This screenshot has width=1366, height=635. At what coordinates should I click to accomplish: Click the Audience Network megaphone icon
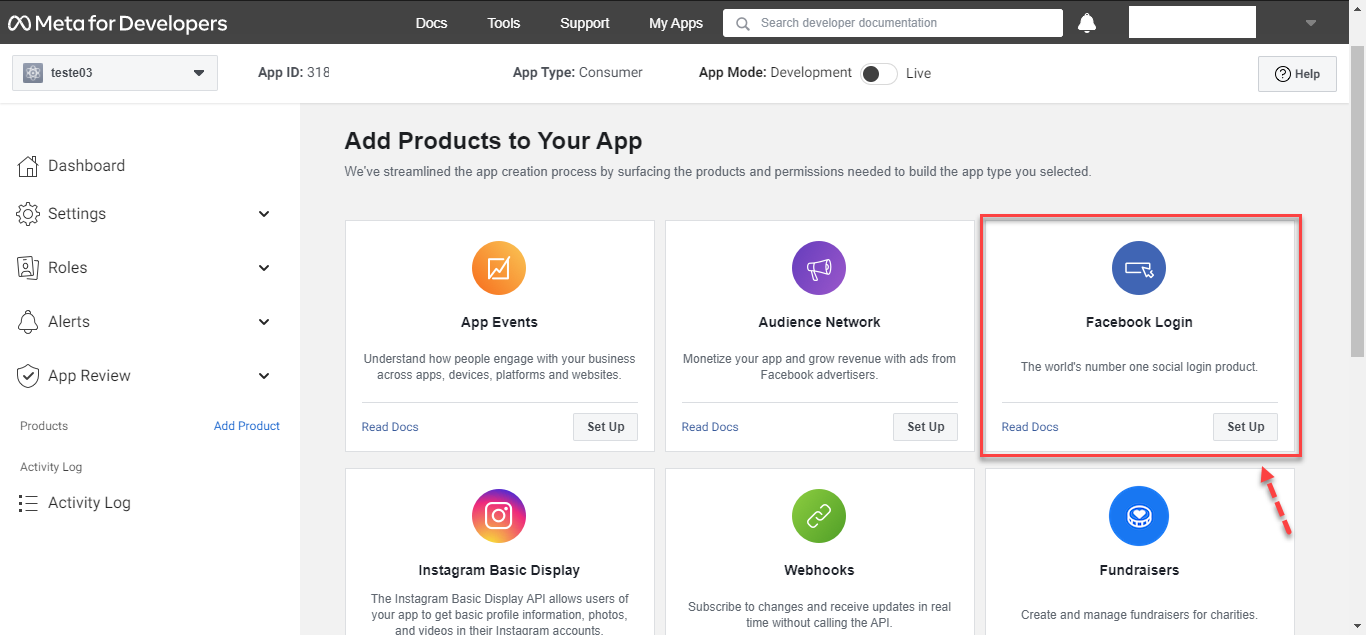[x=819, y=268]
